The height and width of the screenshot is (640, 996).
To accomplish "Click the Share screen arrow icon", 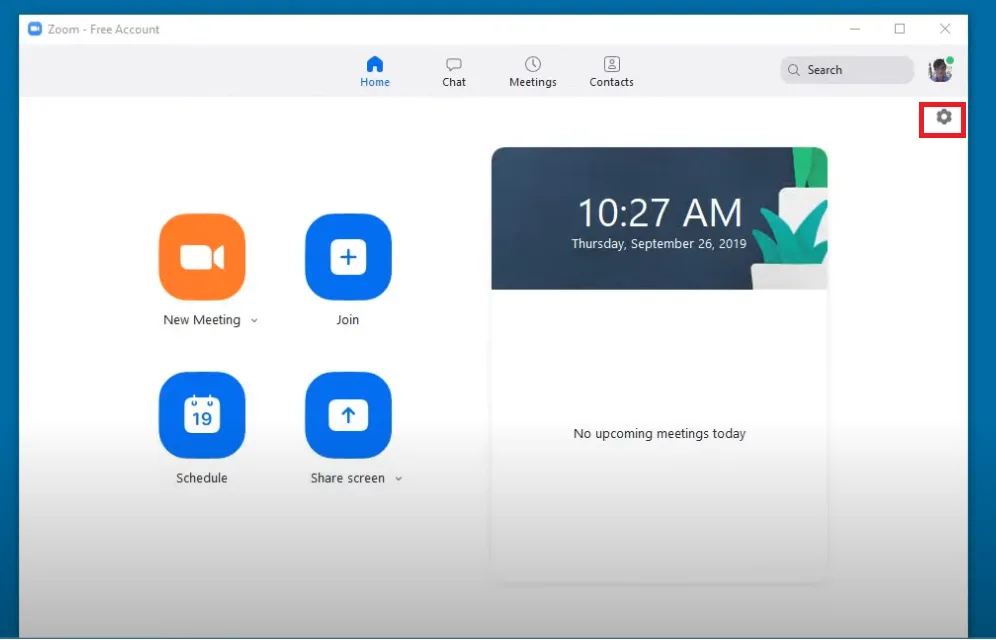I will click(x=348, y=415).
